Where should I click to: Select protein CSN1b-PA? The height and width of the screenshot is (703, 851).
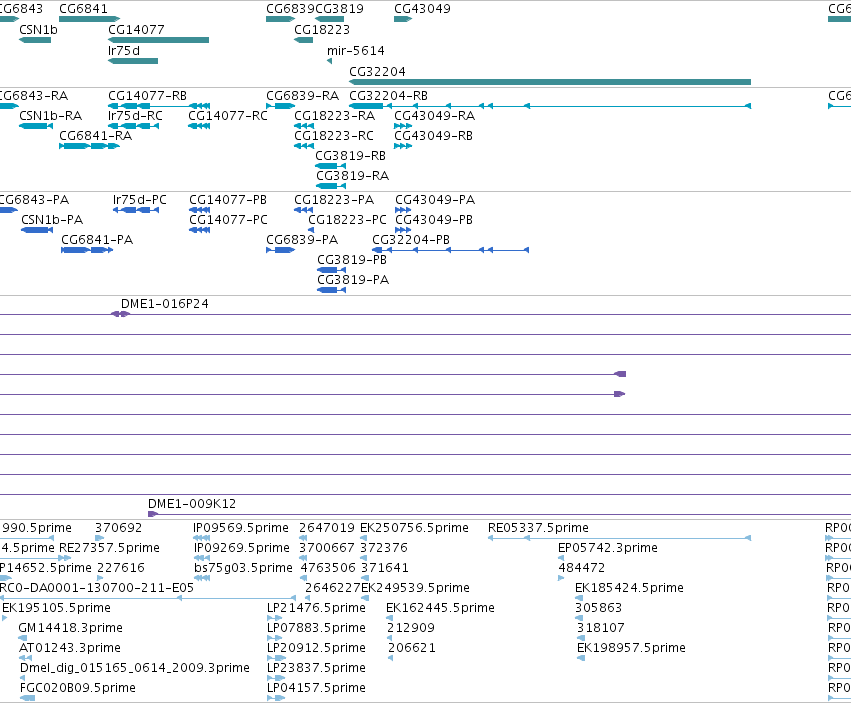pos(37,230)
